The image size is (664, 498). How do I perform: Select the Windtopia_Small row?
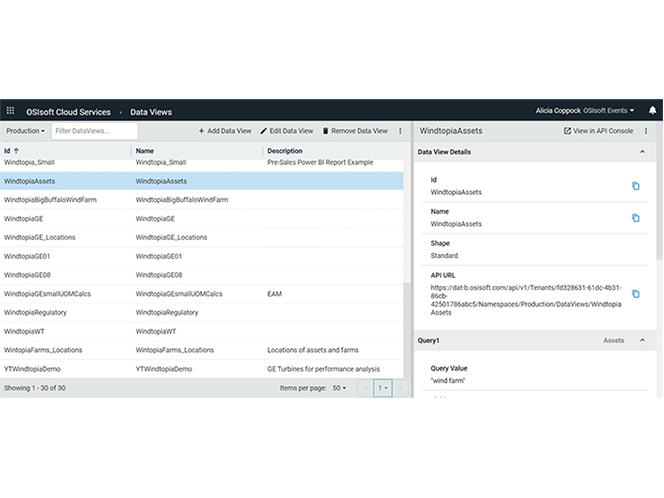coord(202,164)
